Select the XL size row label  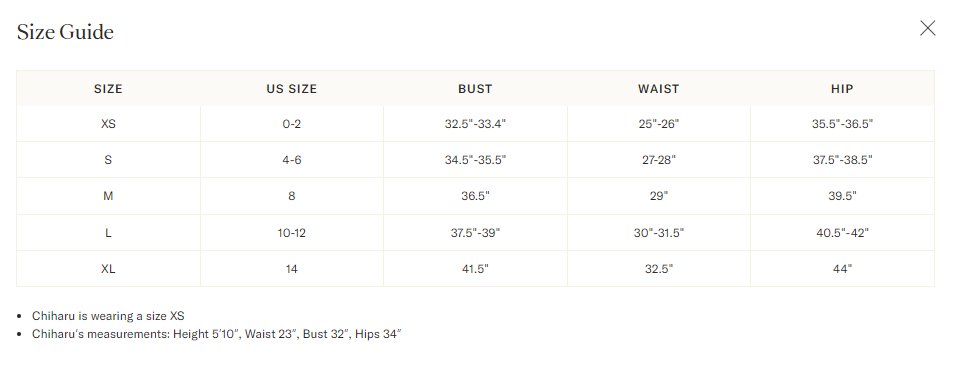108,269
